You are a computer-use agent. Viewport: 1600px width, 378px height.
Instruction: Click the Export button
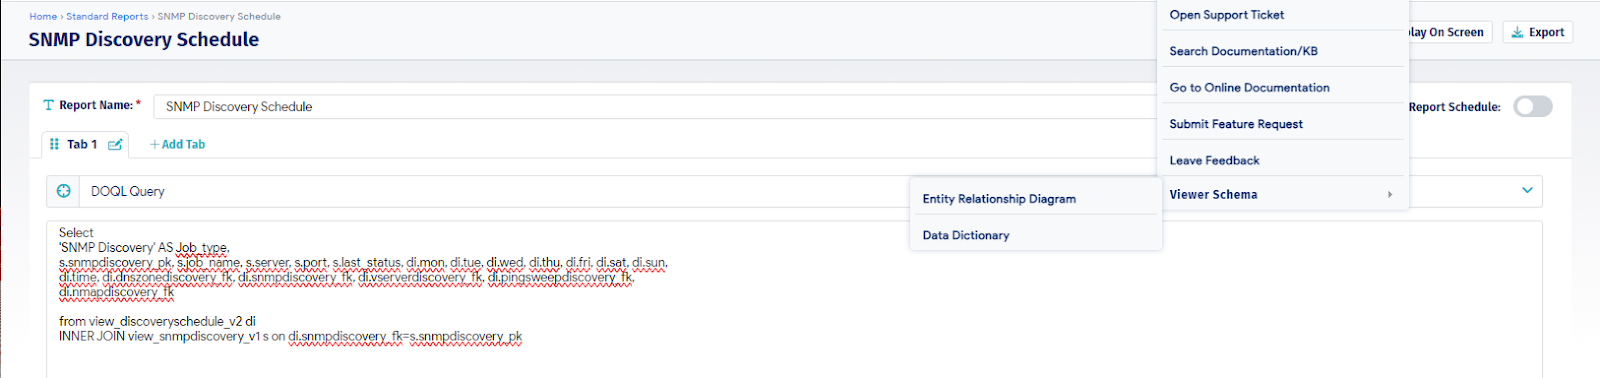[x=1538, y=33]
